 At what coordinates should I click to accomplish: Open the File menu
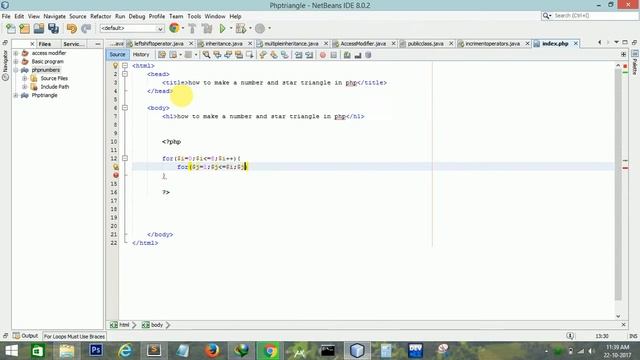click(x=6, y=16)
